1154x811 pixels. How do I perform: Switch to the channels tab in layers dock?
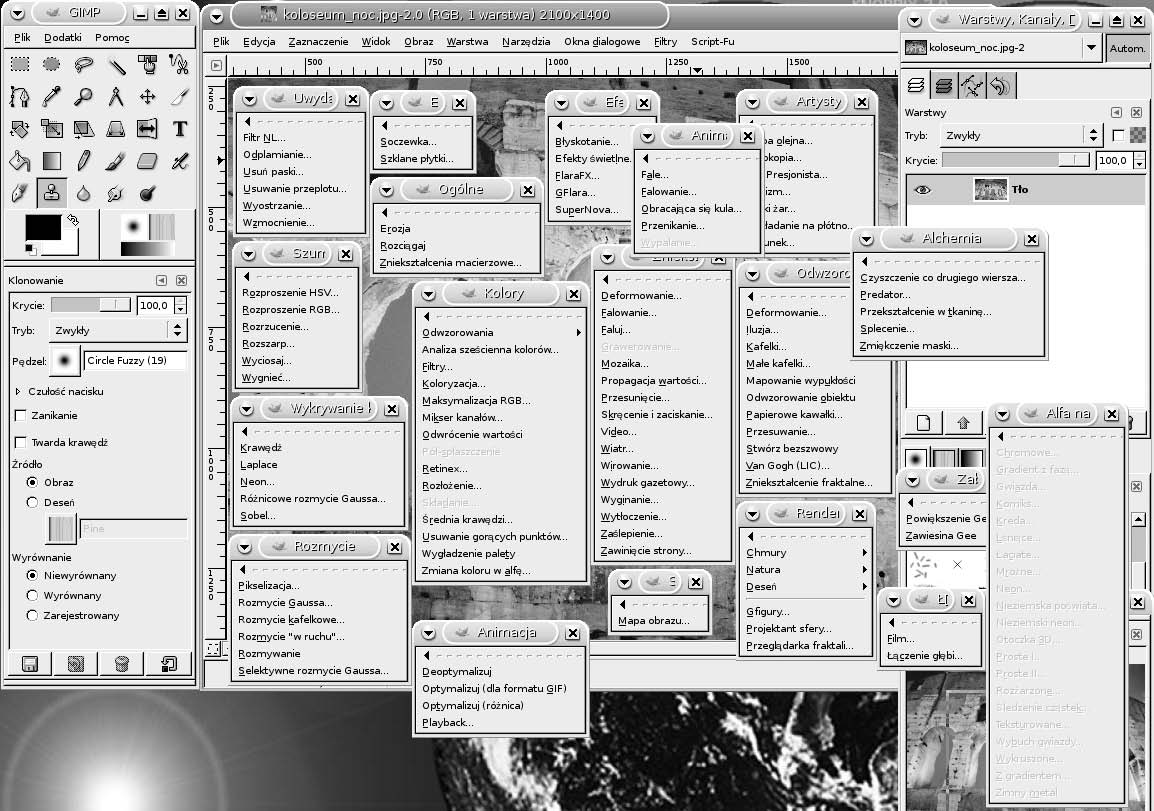pos(944,86)
